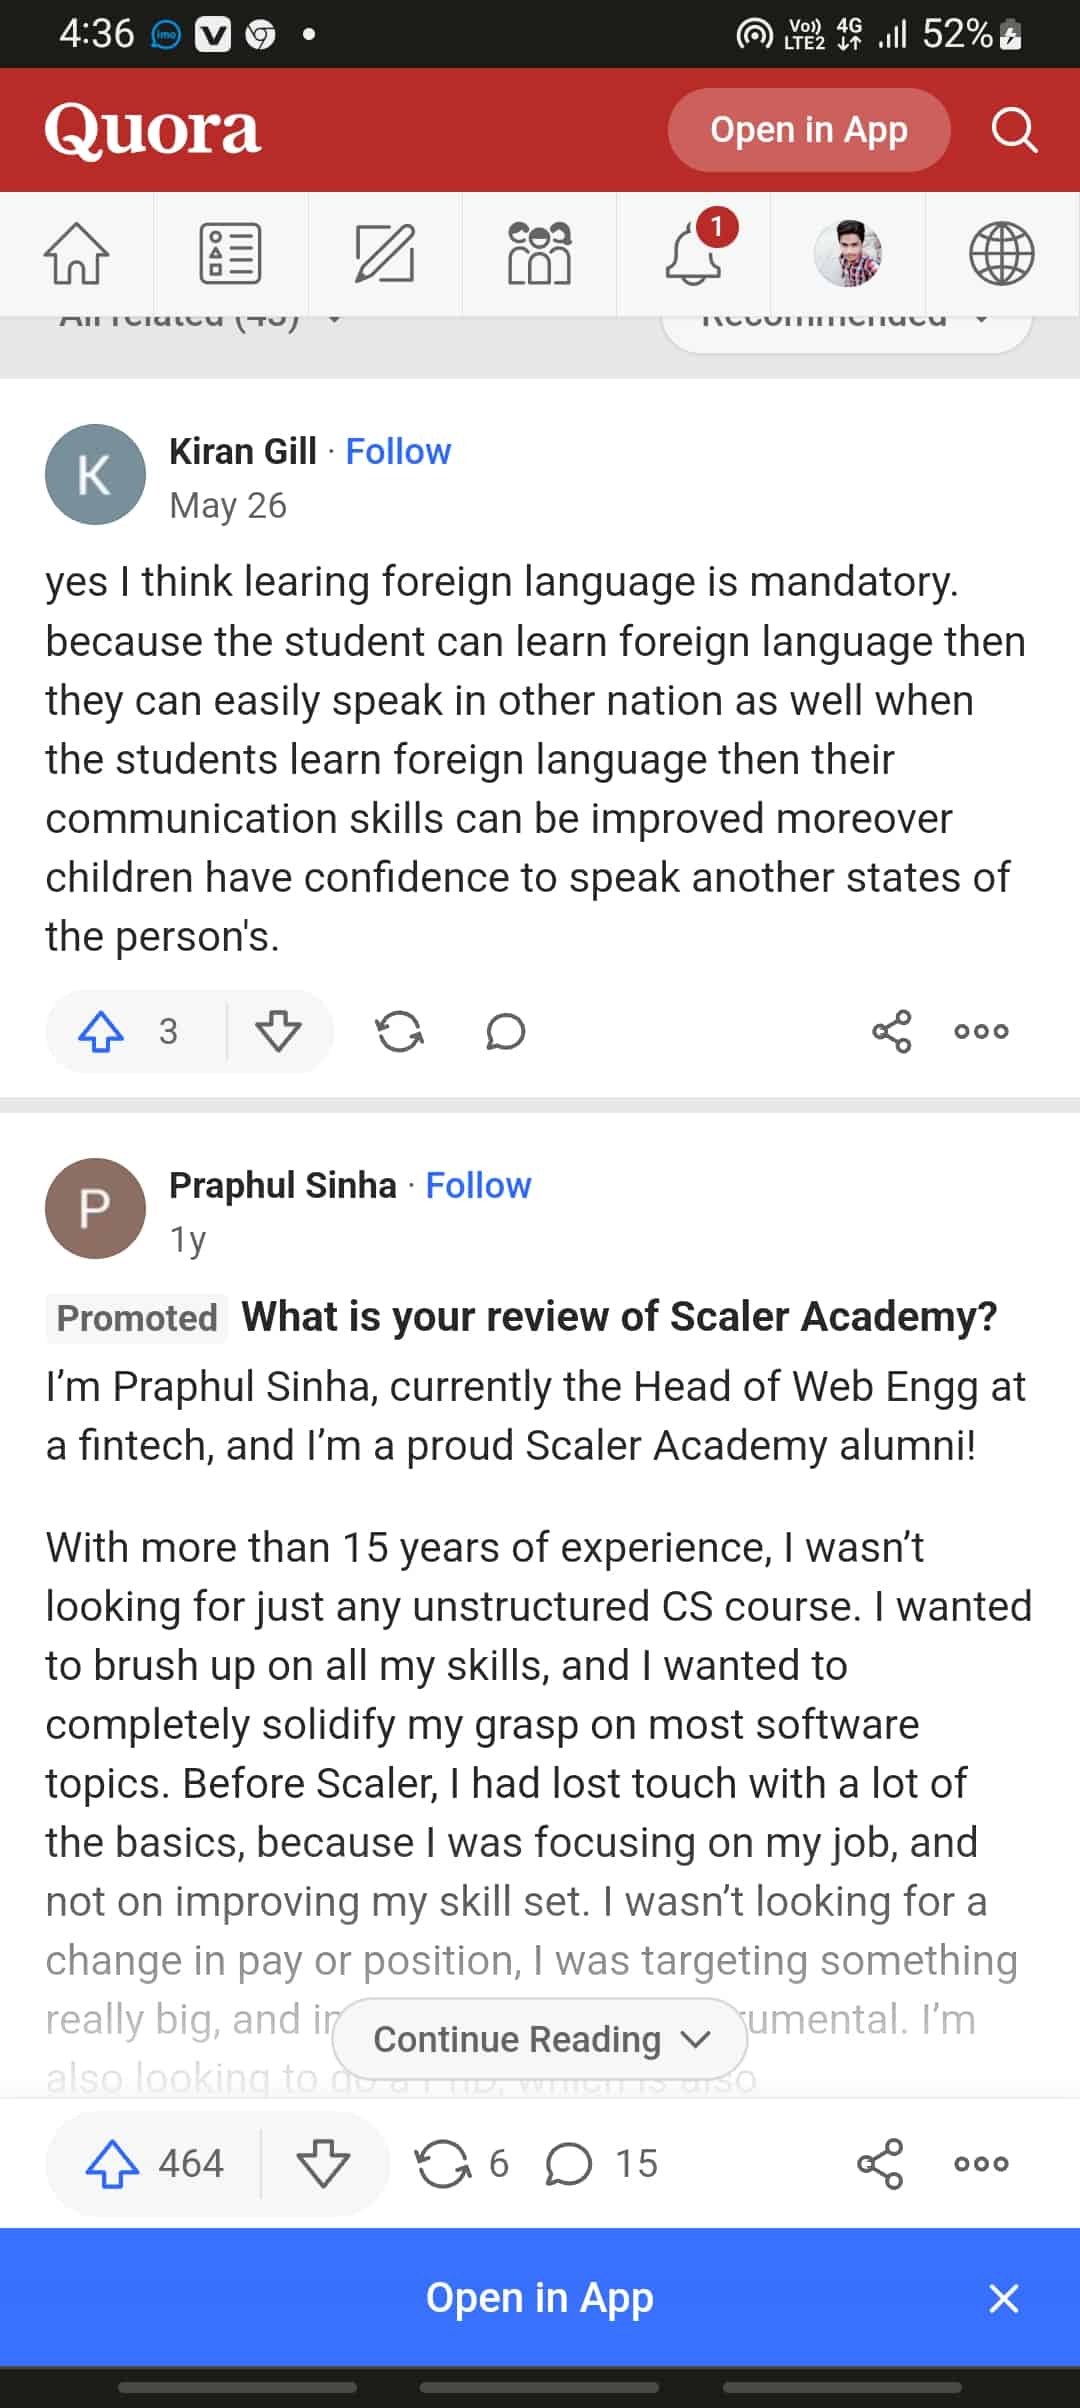Open more options on Kiran Gill's answer
1080x2408 pixels.
tap(981, 1031)
